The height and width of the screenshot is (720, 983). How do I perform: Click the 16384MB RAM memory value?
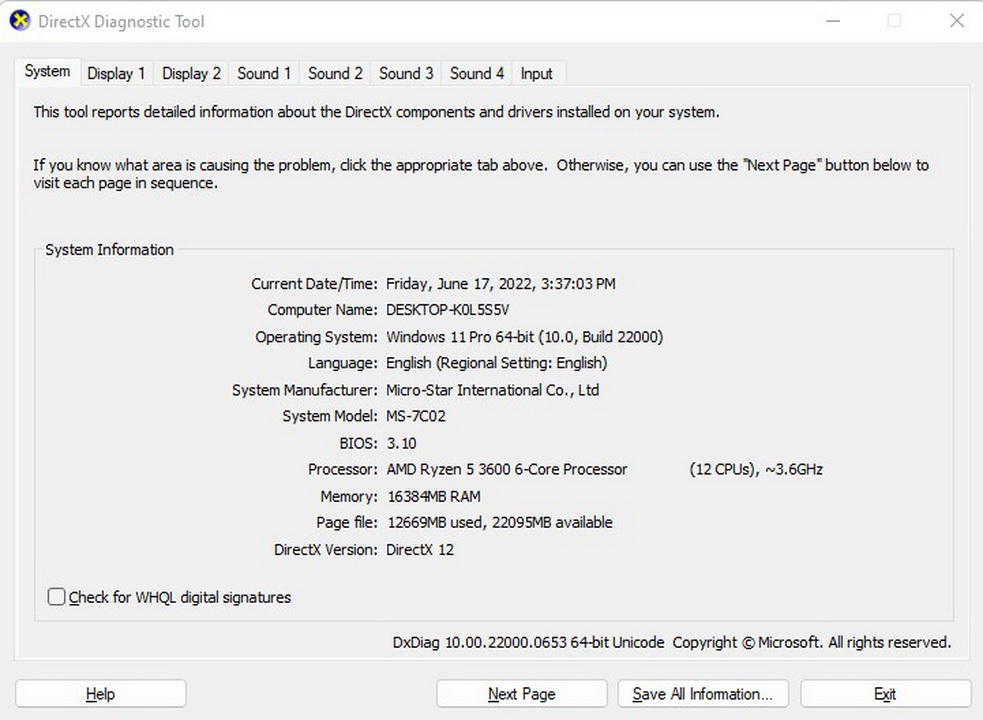tap(433, 496)
